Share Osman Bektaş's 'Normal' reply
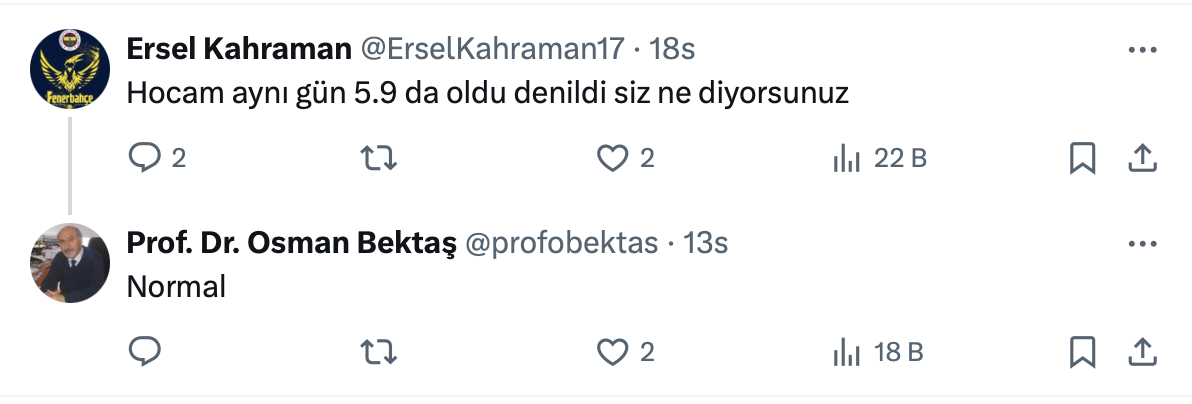This screenshot has width=1192, height=404. (1142, 351)
